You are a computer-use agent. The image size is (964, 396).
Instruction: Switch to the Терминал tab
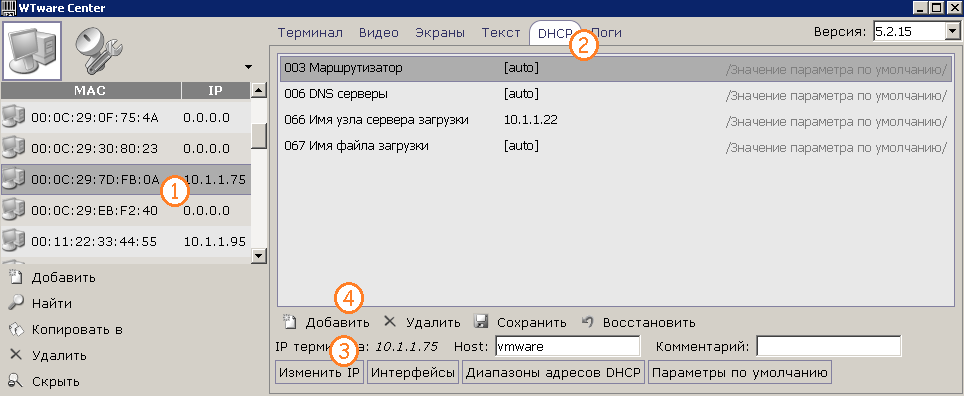click(x=310, y=33)
